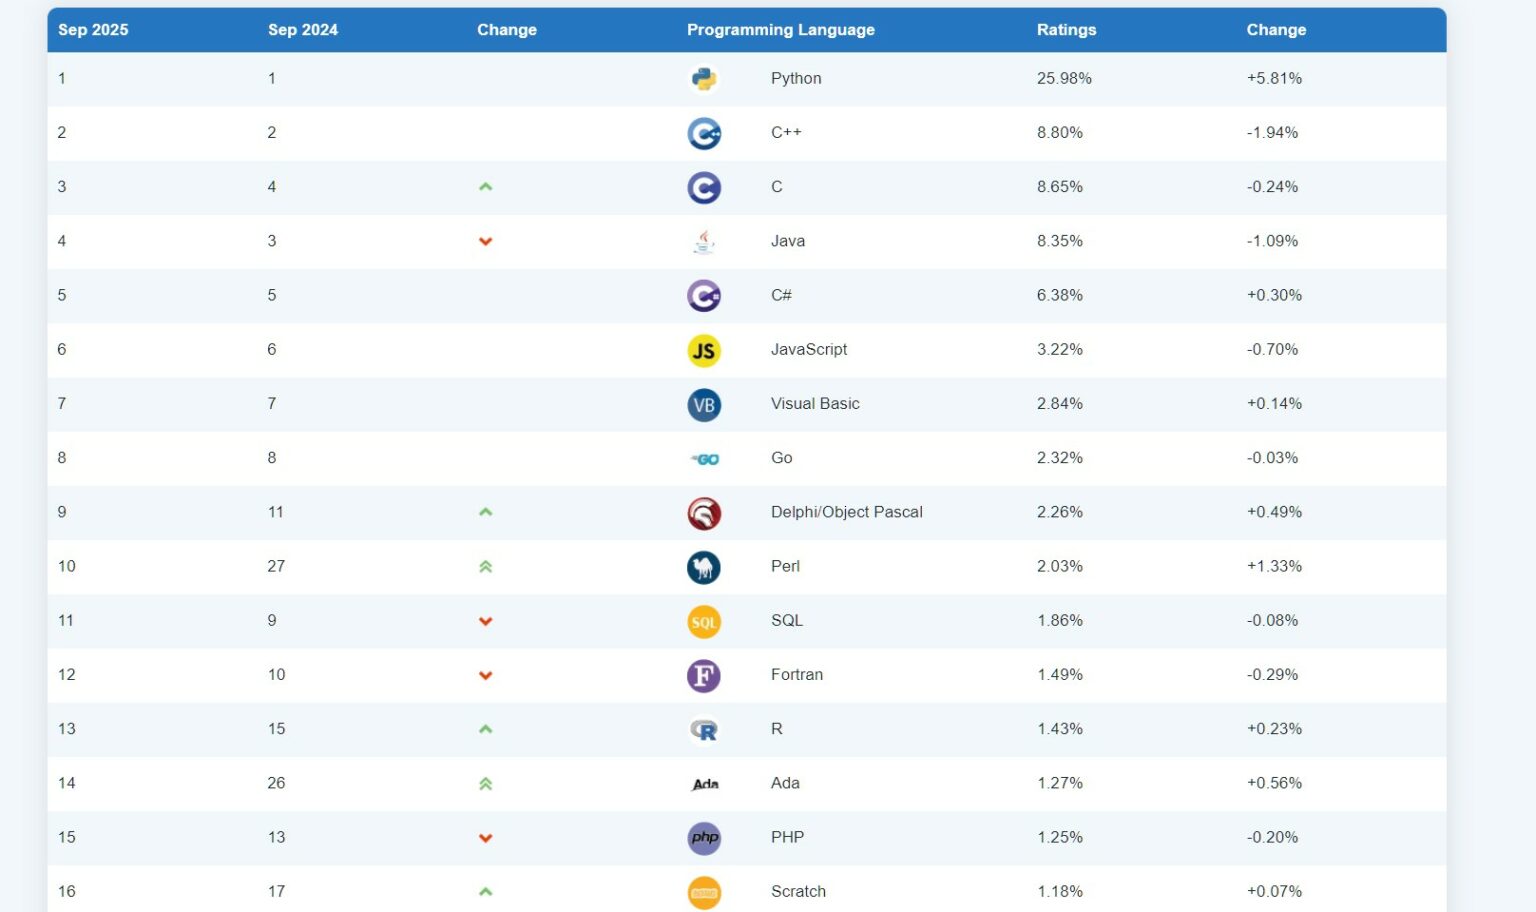1536x912 pixels.
Task: Click the double green arrow in Perl row
Action: [x=485, y=567]
